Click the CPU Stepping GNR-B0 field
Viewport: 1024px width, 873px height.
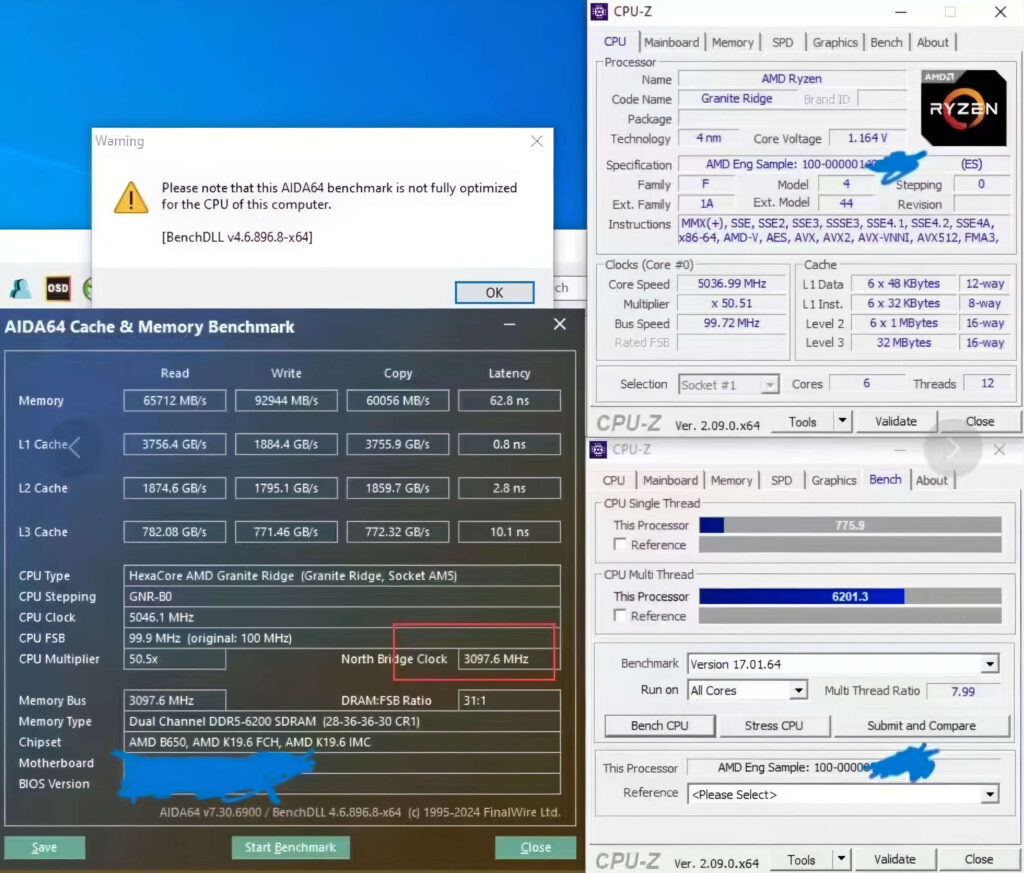point(342,596)
